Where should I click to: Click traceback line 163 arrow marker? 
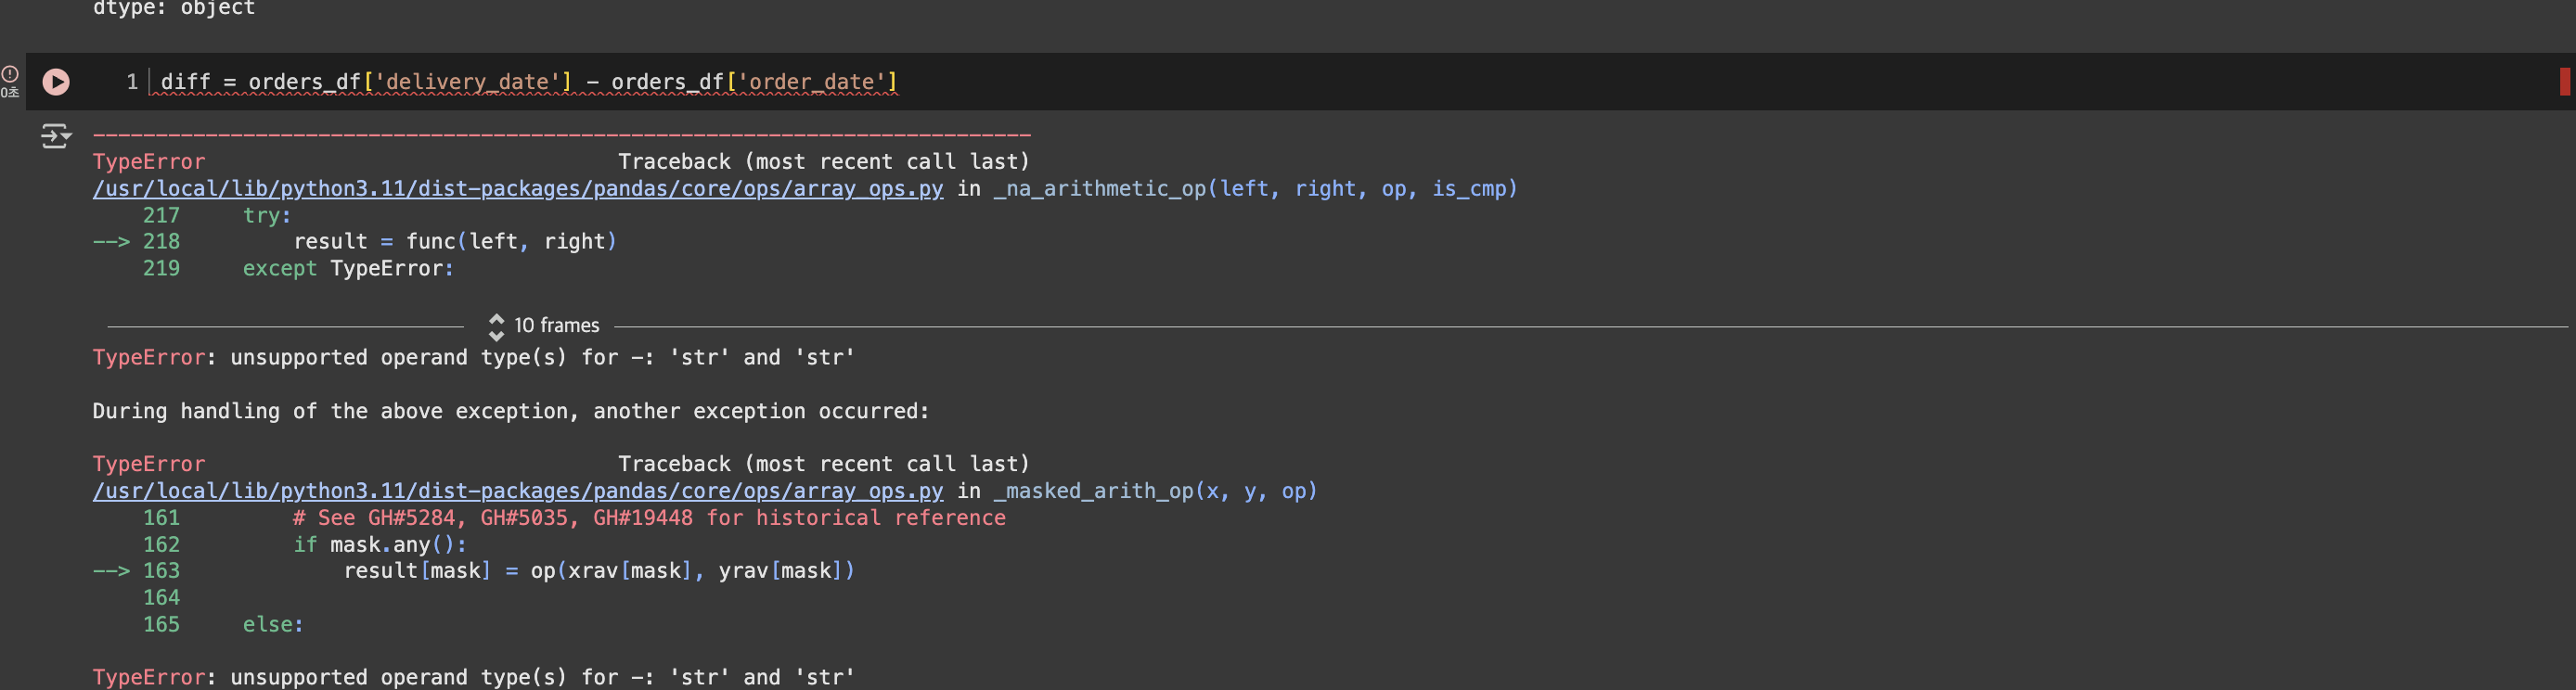(x=111, y=571)
